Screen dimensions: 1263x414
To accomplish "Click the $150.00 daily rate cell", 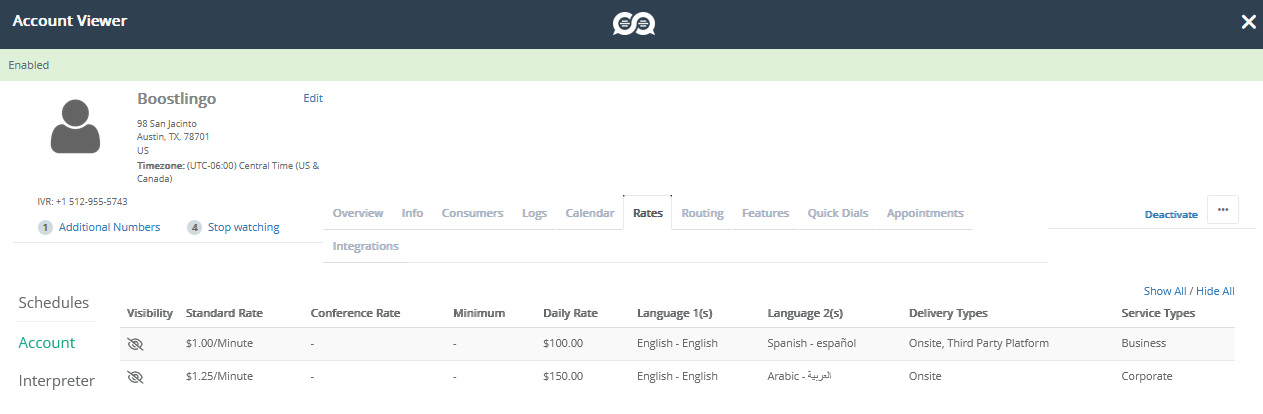I will point(563,376).
